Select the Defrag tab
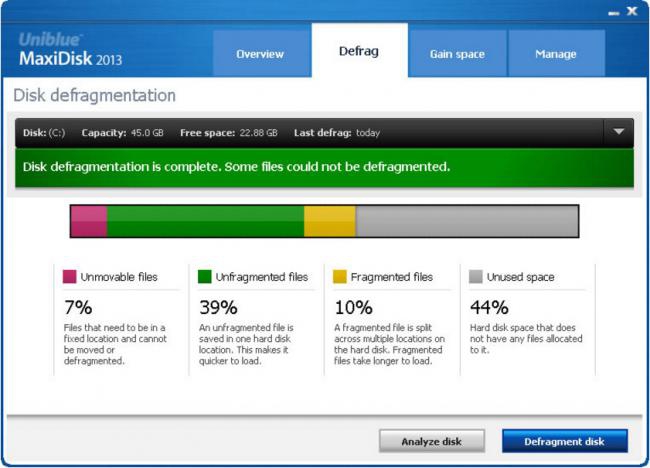 [x=359, y=51]
